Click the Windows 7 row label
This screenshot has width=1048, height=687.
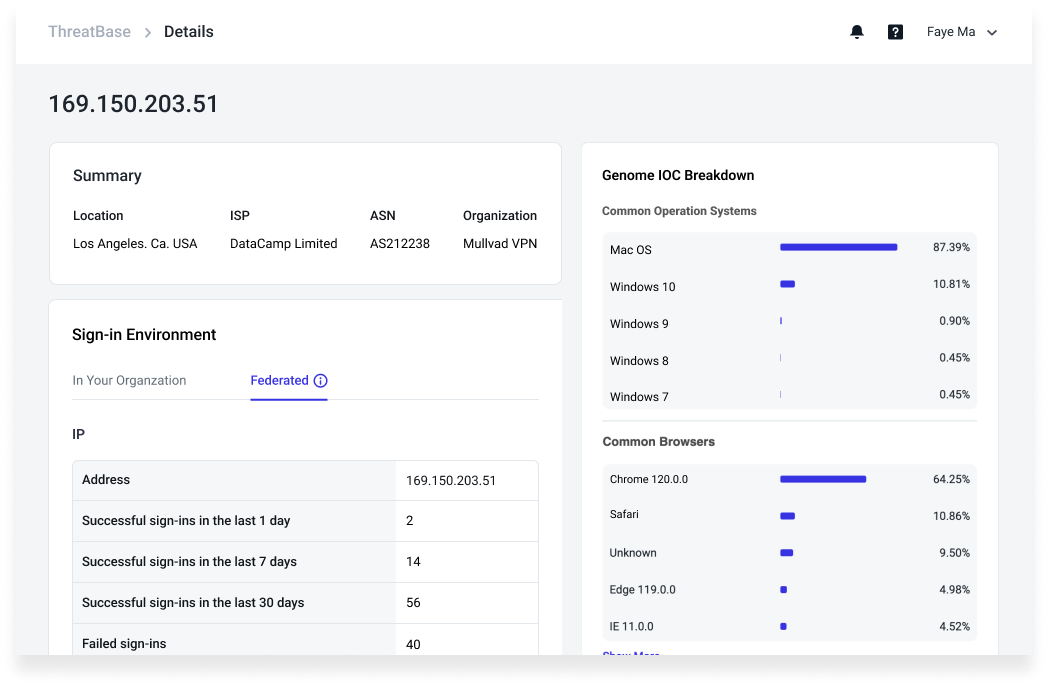[x=639, y=396]
